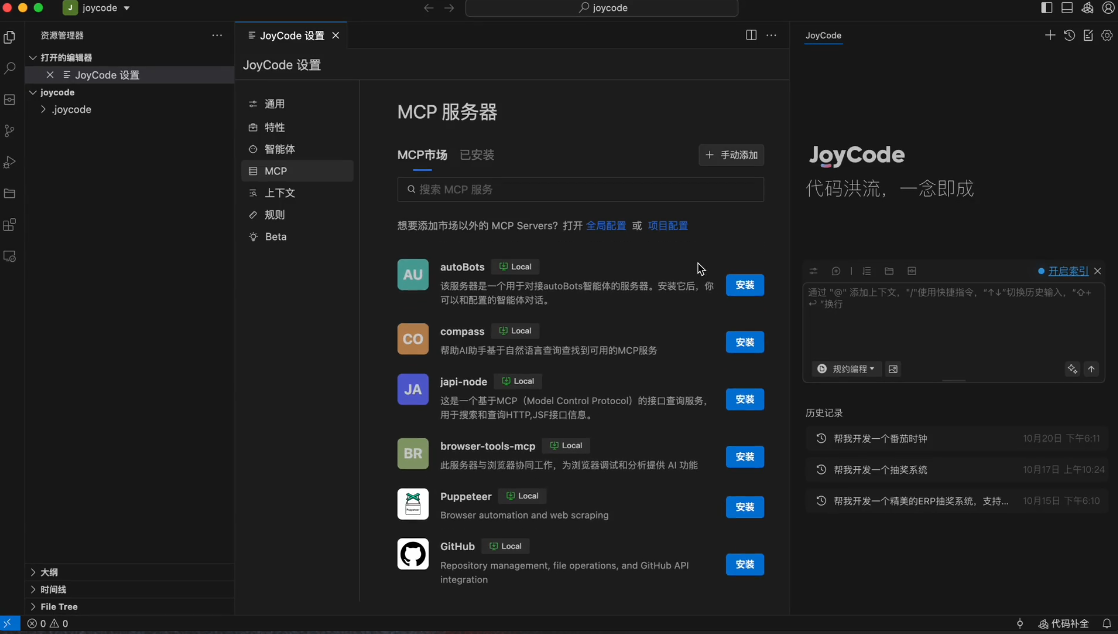Go forward with right arrow in title bar
1118x634 pixels.
pos(449,8)
